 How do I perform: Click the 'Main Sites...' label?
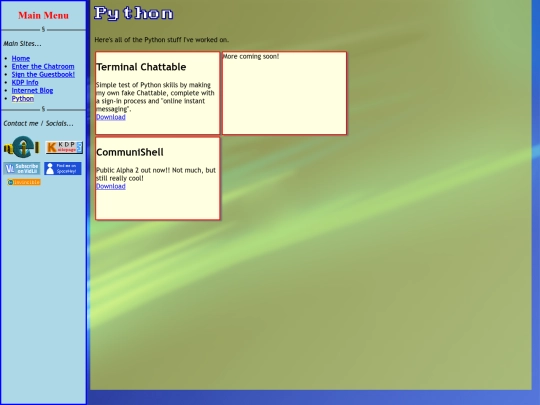click(22, 44)
